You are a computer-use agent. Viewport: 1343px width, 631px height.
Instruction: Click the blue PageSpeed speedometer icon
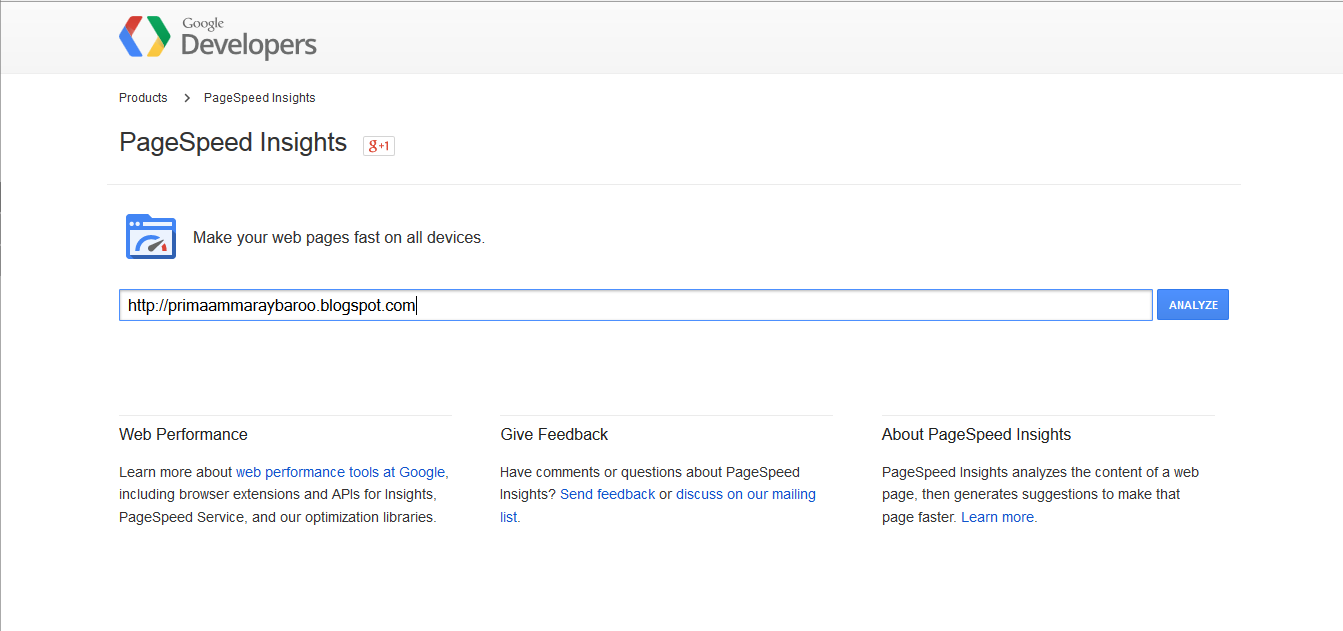coord(151,237)
